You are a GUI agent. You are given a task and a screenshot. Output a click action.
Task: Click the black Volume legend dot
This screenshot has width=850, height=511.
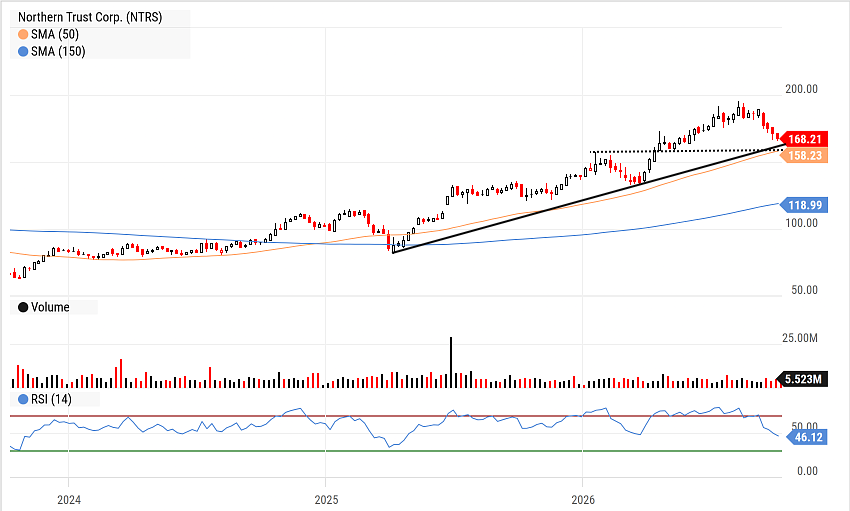(x=23, y=307)
